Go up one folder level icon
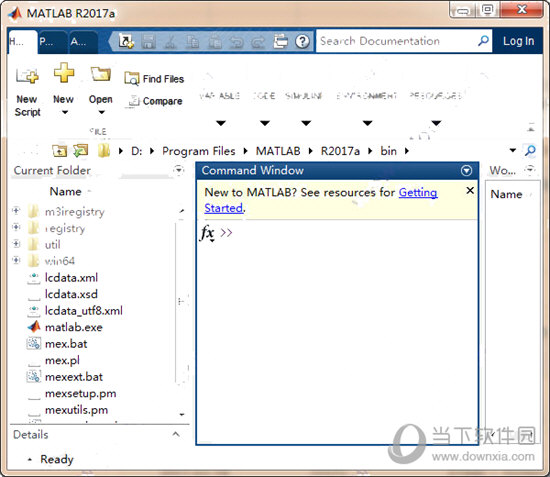 [60, 151]
